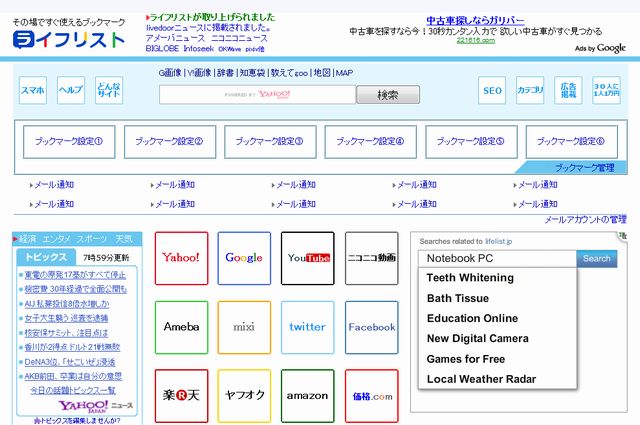Open the 楽天 site tile
The height and width of the screenshot is (425, 640).
coord(181,396)
